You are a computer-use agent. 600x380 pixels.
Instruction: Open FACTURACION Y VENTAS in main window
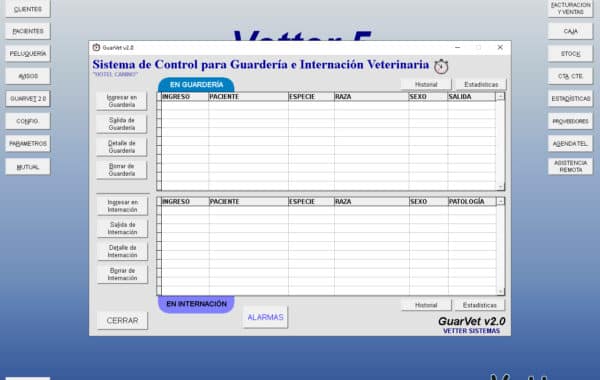pyautogui.click(x=570, y=8)
